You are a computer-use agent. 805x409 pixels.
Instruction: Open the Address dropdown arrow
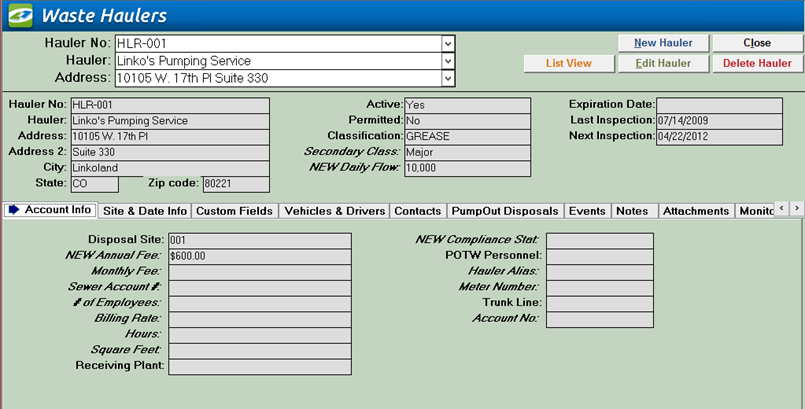click(448, 79)
